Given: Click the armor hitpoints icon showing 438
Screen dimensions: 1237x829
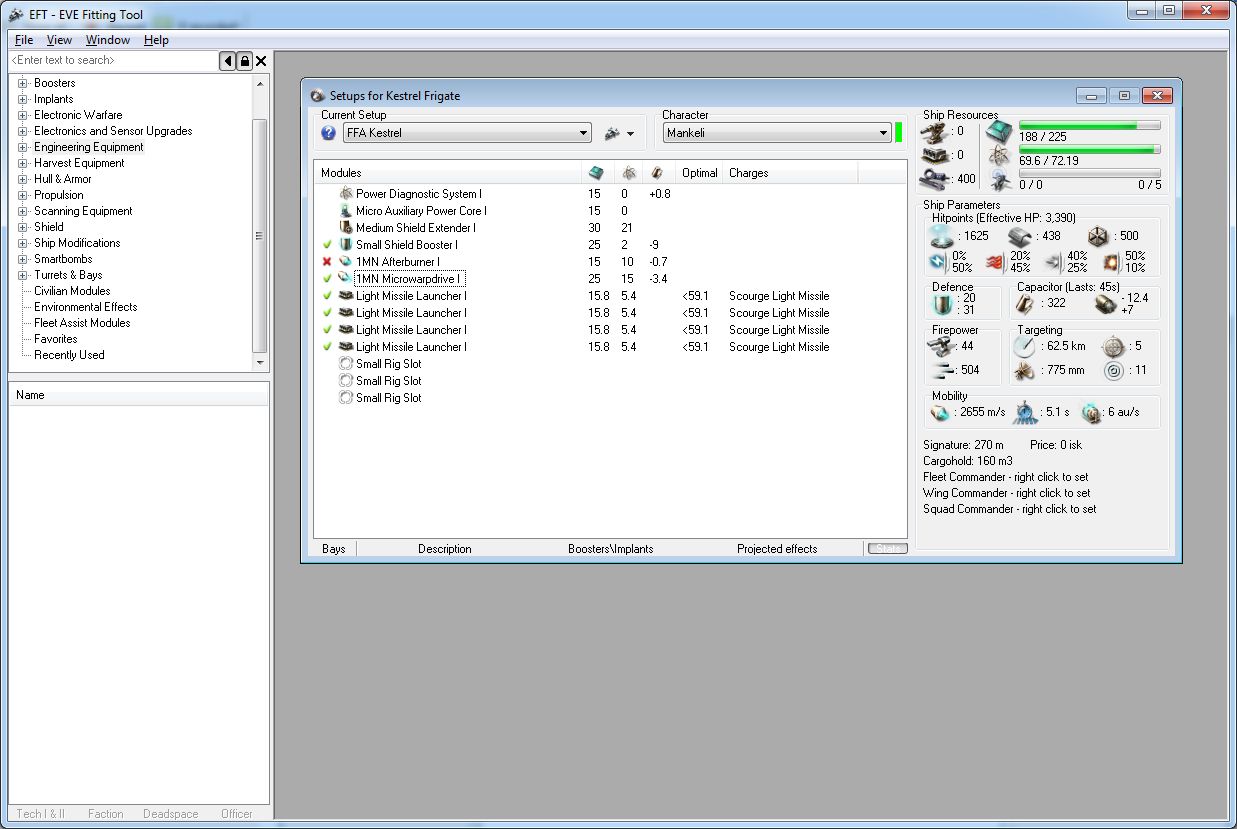Looking at the screenshot, I should [1021, 236].
